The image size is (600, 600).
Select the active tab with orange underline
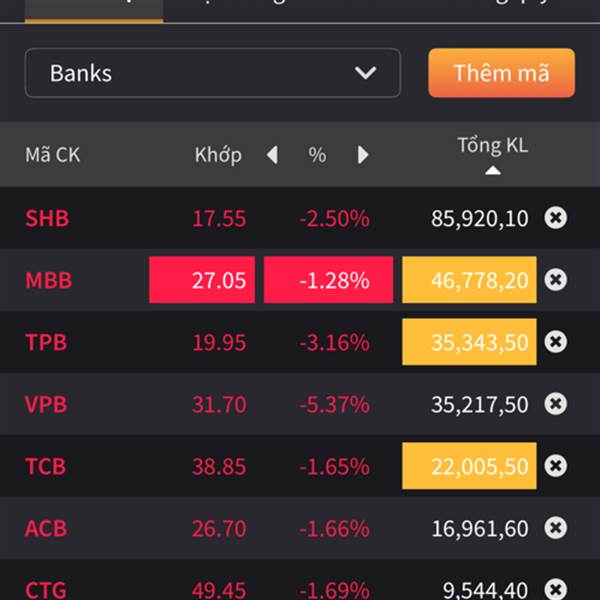click(94, 11)
